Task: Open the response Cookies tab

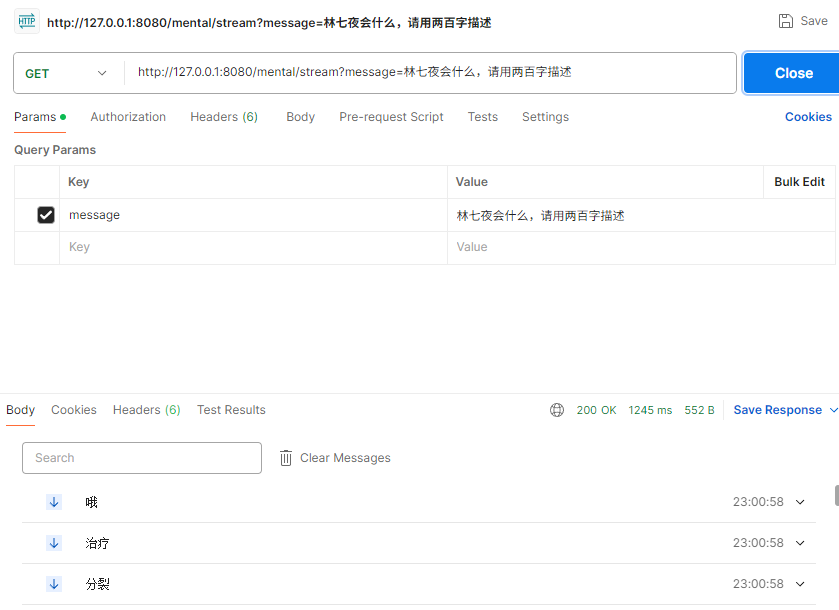Action: [x=74, y=410]
